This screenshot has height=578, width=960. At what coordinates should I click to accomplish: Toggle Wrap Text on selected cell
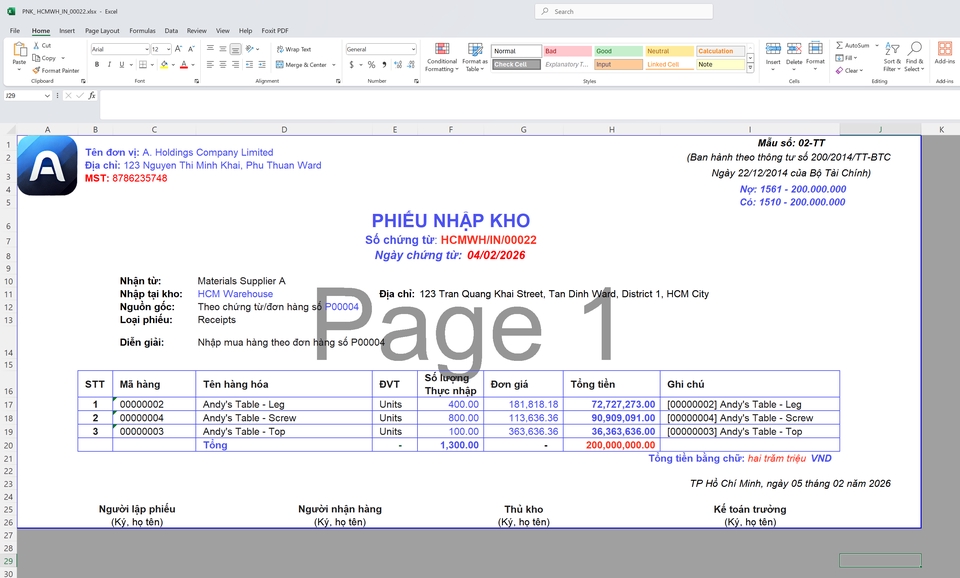292,49
